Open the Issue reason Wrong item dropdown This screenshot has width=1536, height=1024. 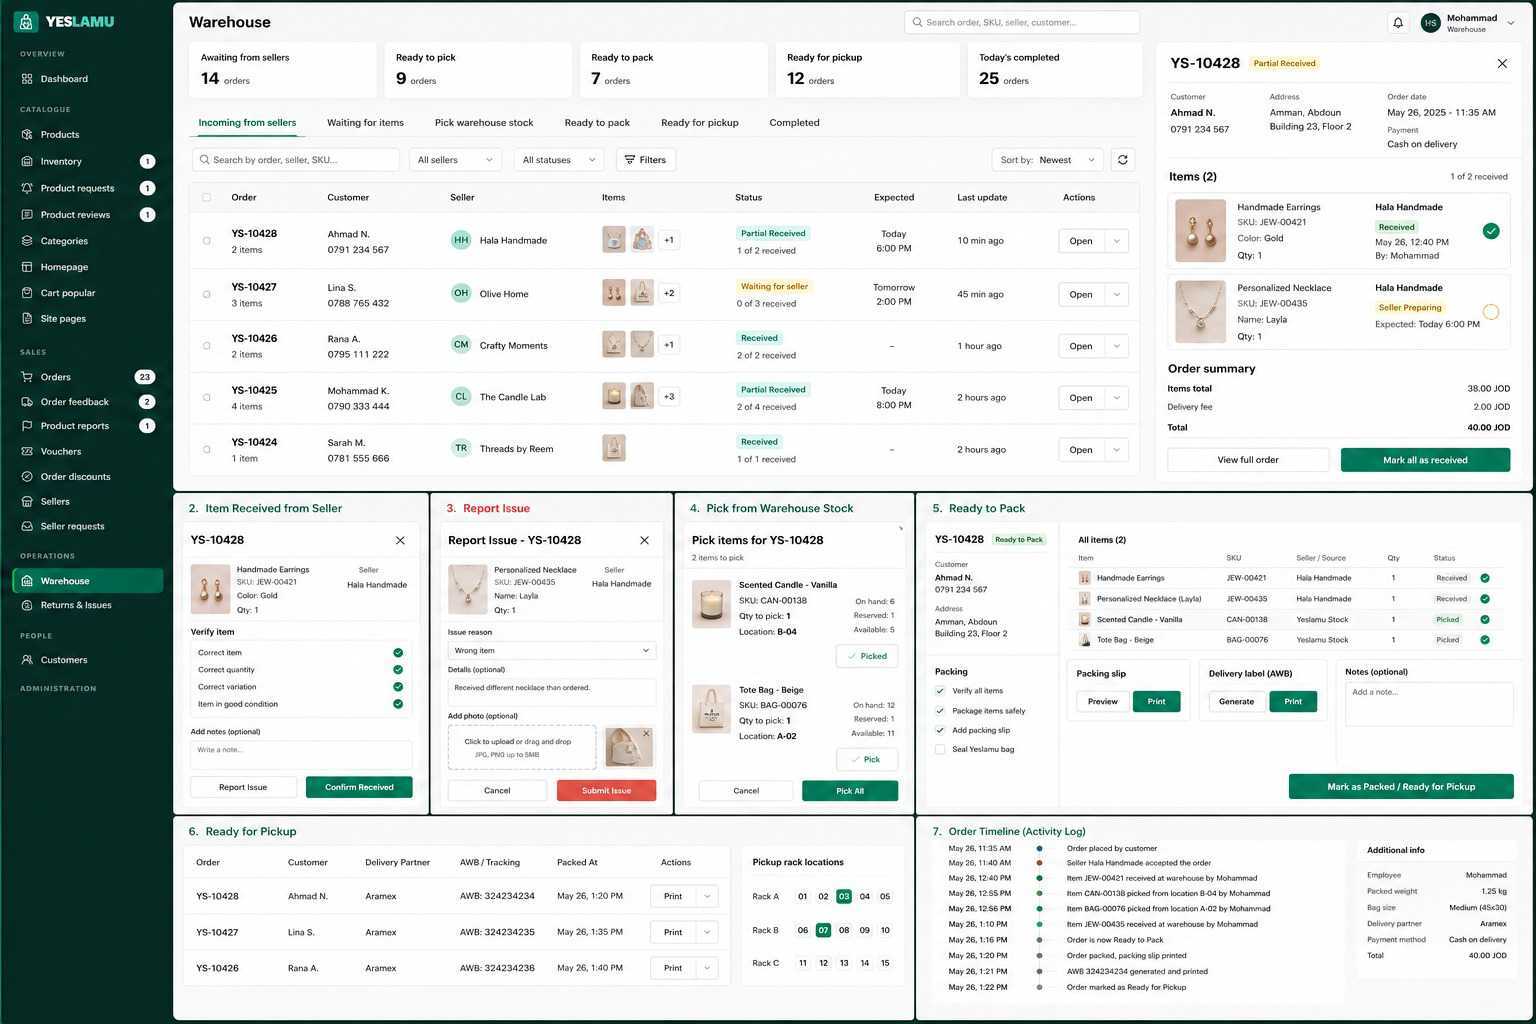click(552, 651)
